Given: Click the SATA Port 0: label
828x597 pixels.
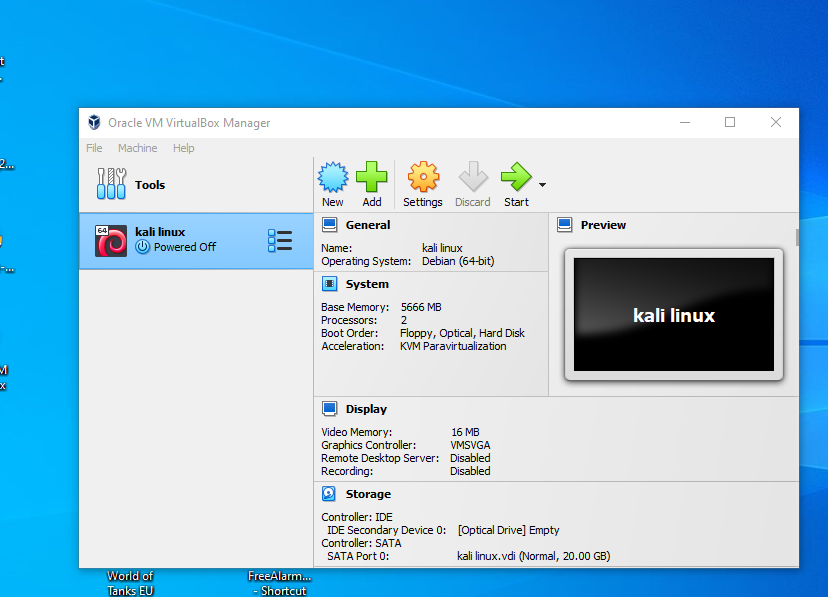Looking at the screenshot, I should coord(358,556).
